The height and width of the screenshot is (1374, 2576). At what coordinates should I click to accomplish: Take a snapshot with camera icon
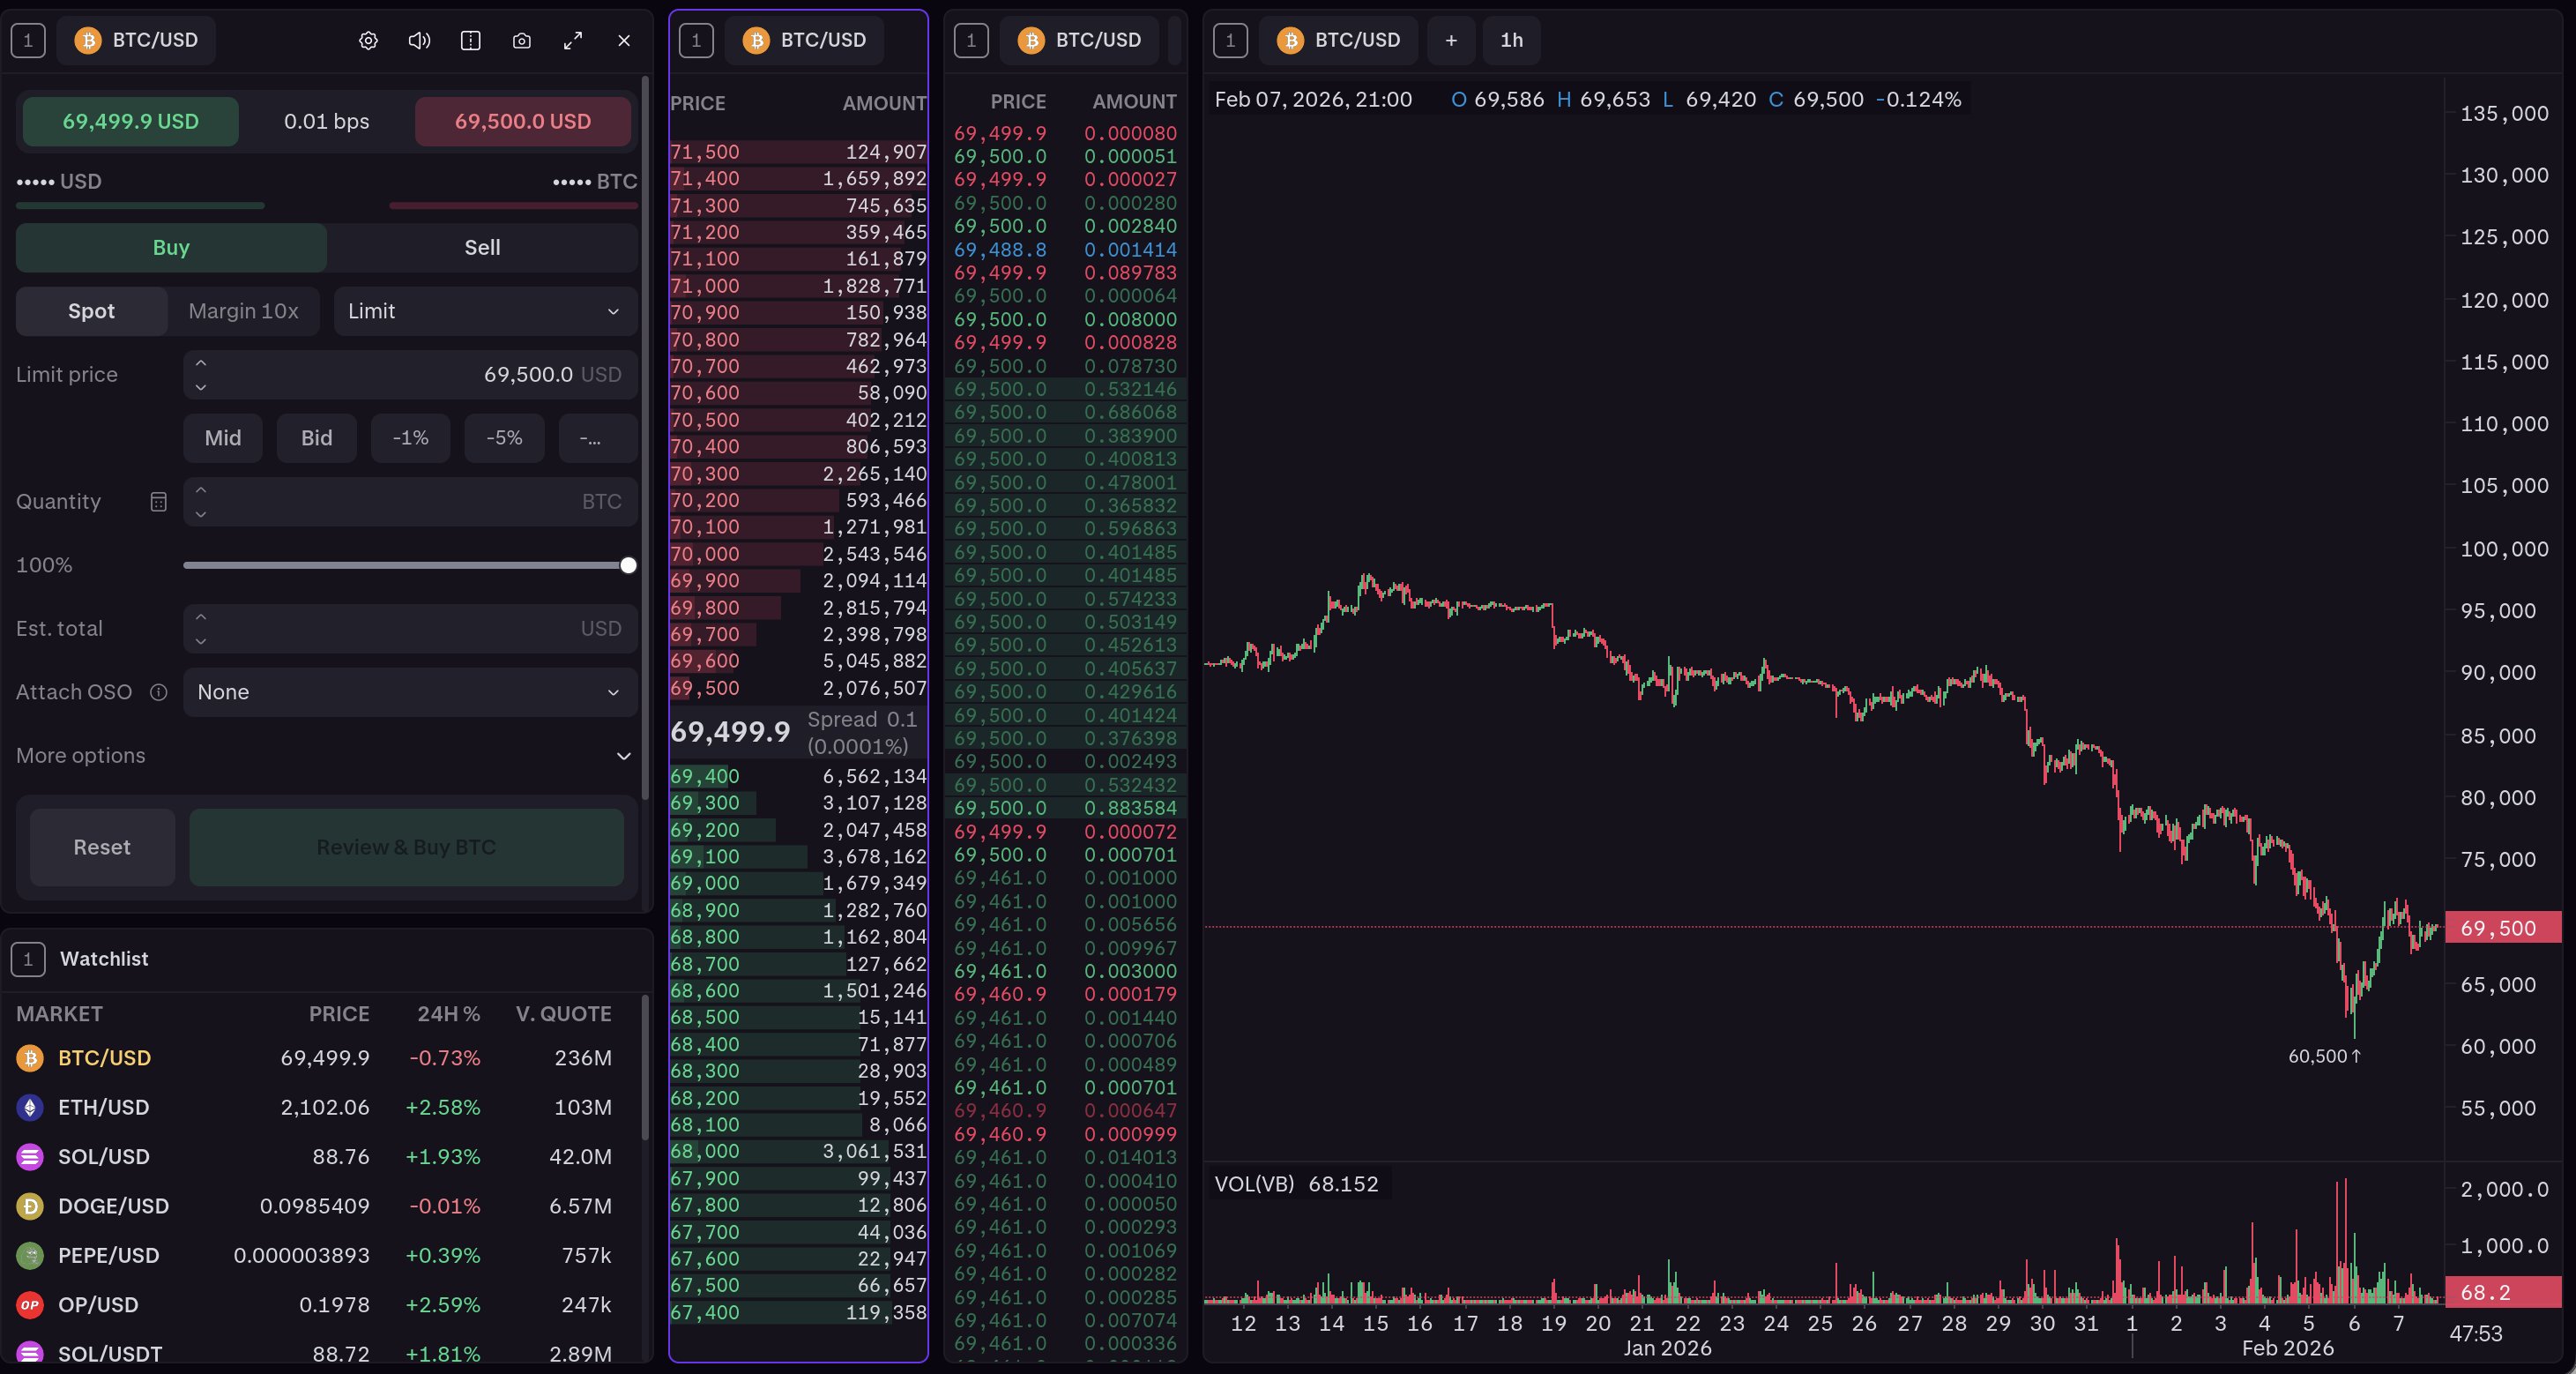click(x=521, y=41)
